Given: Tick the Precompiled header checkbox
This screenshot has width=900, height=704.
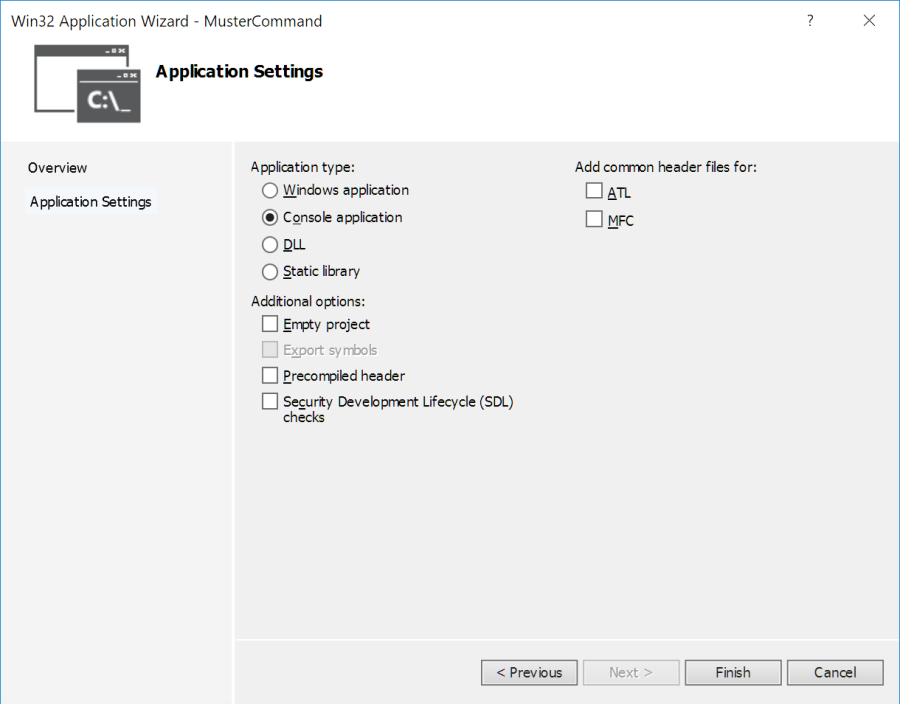Looking at the screenshot, I should pyautogui.click(x=270, y=375).
